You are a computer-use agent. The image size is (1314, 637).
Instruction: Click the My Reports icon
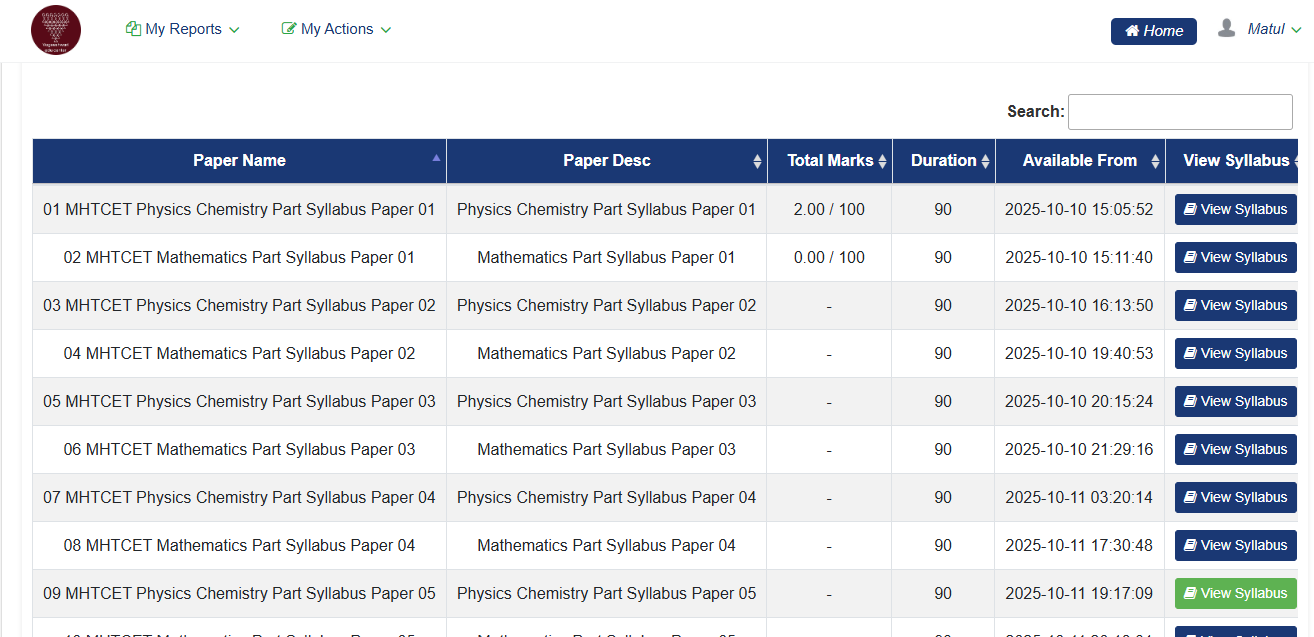tap(133, 29)
